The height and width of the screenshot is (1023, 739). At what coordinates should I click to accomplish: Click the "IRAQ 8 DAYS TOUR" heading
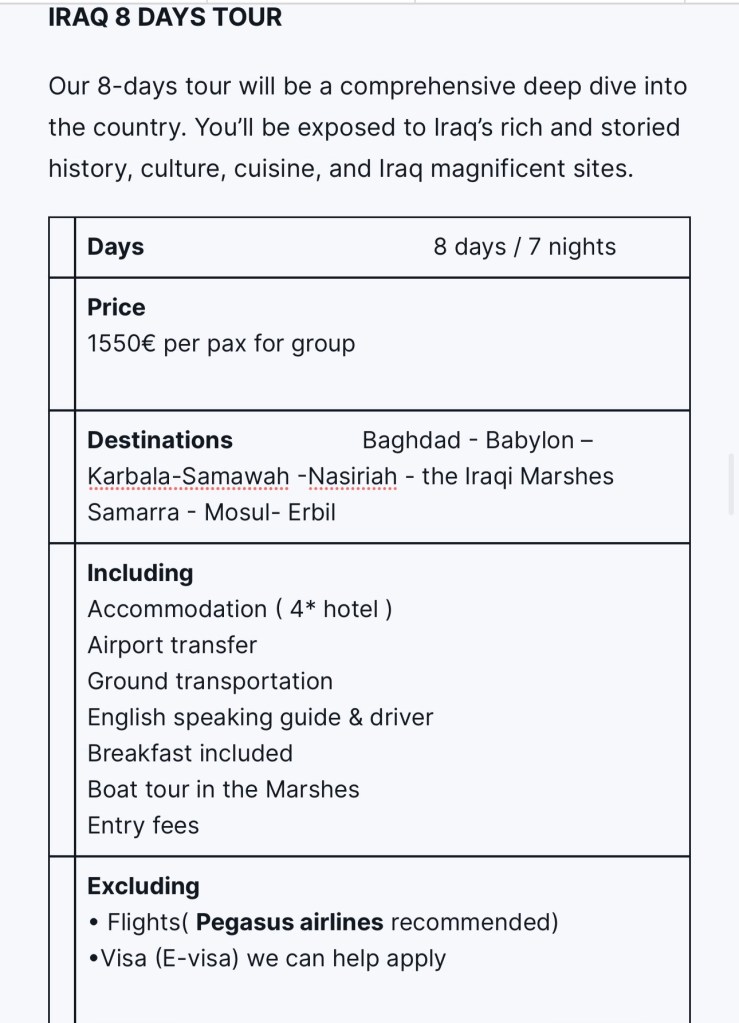(x=165, y=17)
